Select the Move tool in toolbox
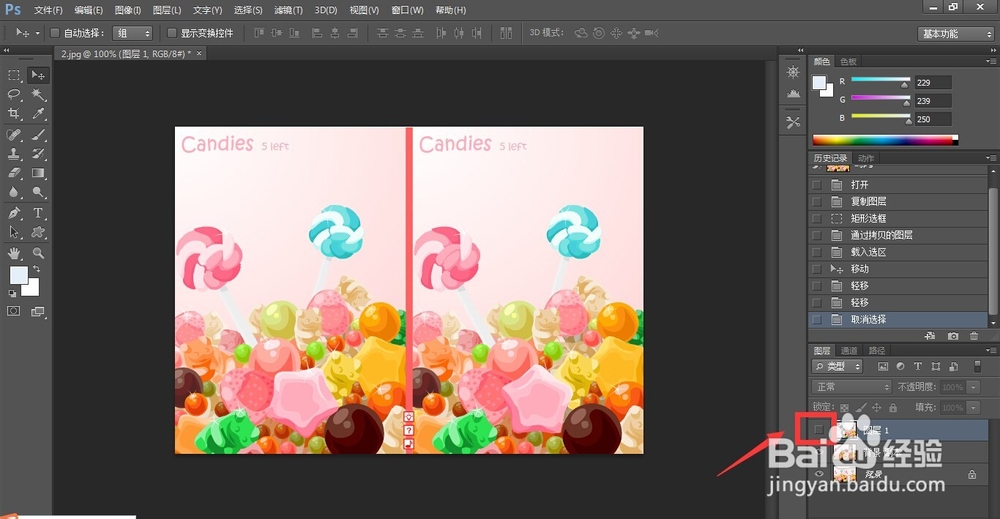The image size is (1000, 519). pos(38,75)
